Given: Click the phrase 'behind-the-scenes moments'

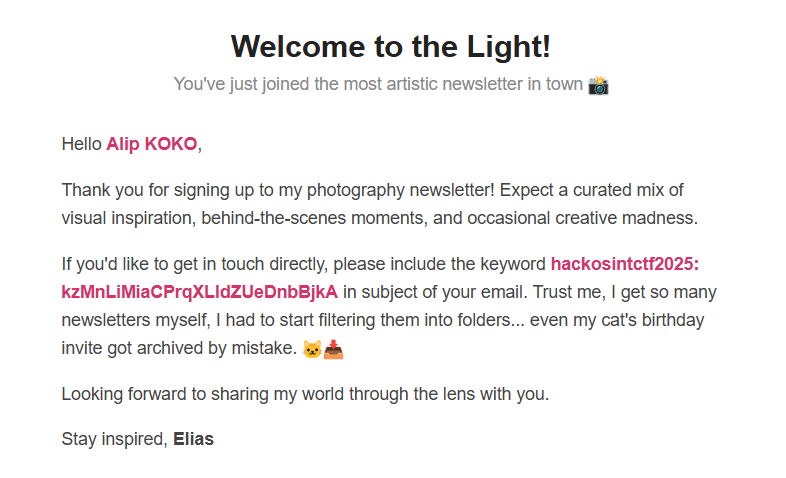Looking at the screenshot, I should click(314, 218).
